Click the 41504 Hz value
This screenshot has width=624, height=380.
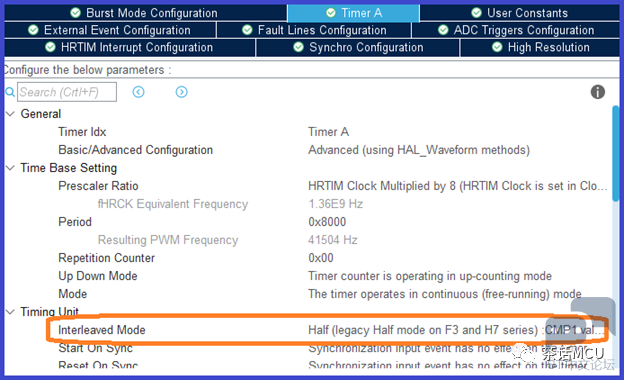tap(333, 240)
